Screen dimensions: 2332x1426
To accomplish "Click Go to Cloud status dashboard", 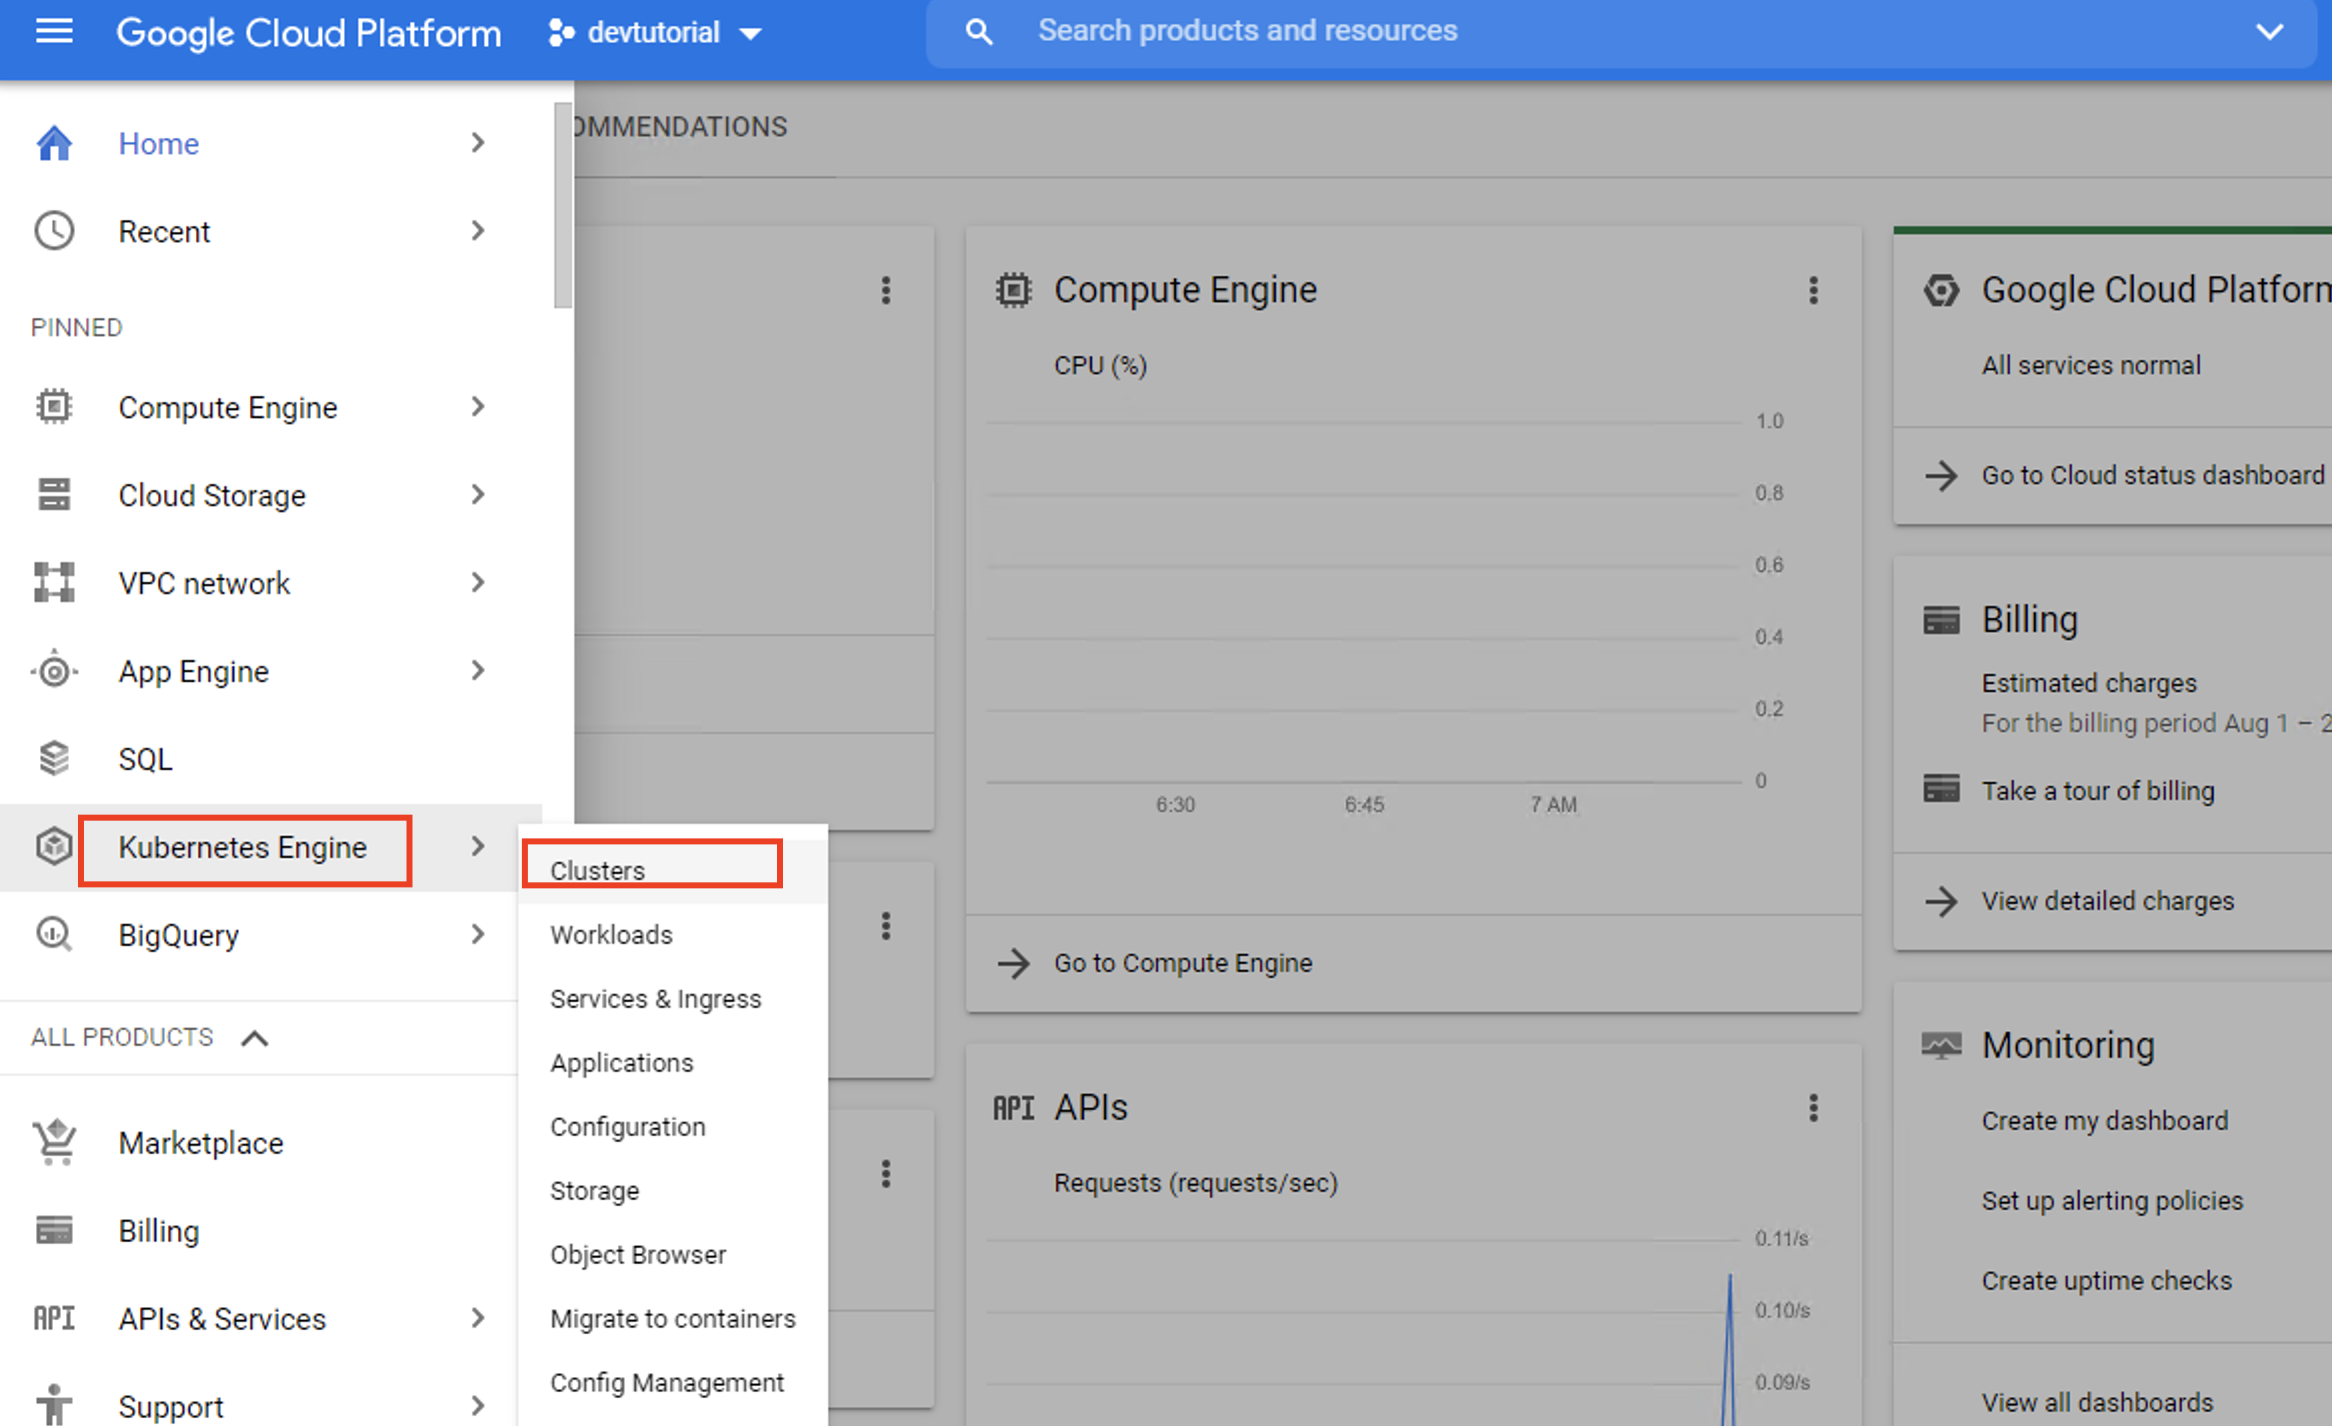I will 2152,475.
